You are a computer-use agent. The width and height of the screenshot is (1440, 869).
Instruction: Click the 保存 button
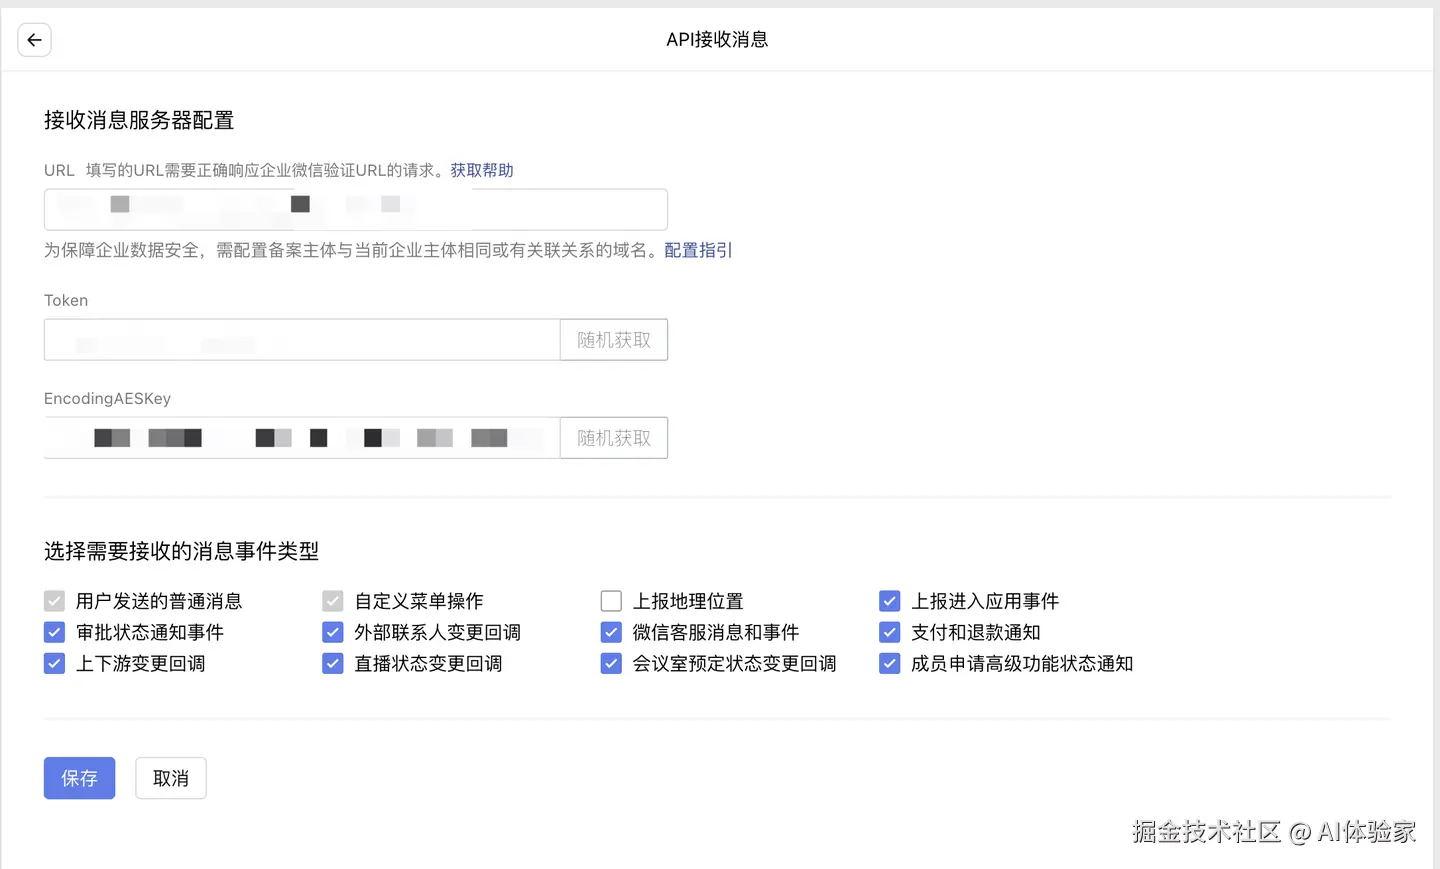click(x=79, y=777)
